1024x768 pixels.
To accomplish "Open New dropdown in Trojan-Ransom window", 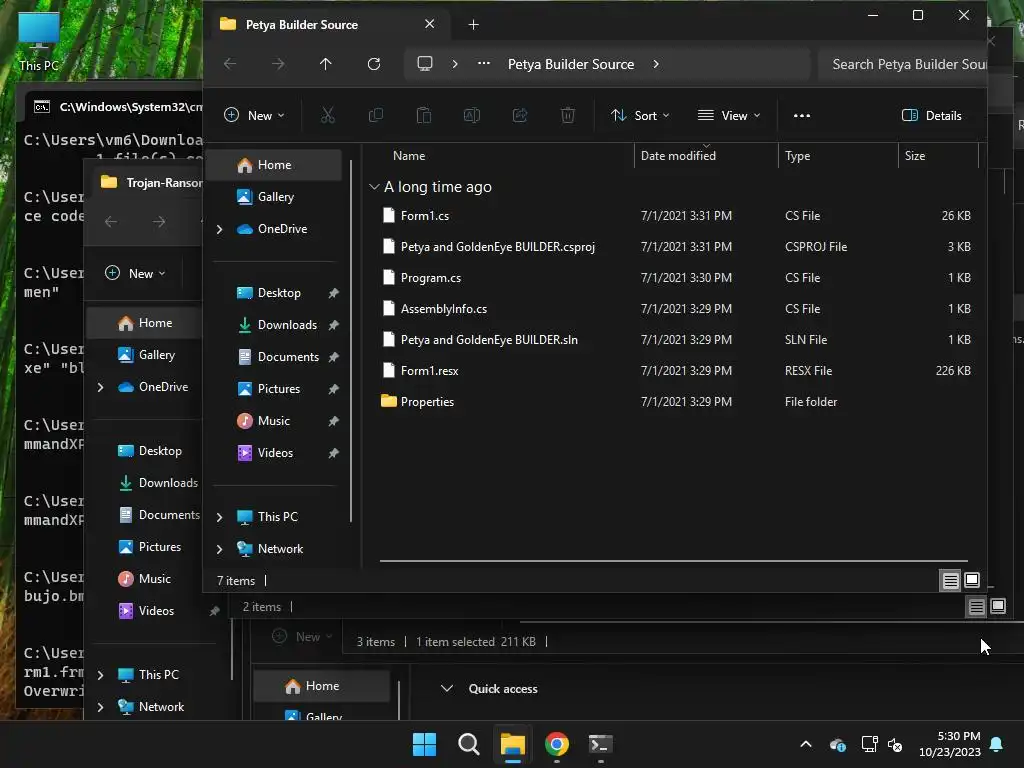I will [x=135, y=274].
